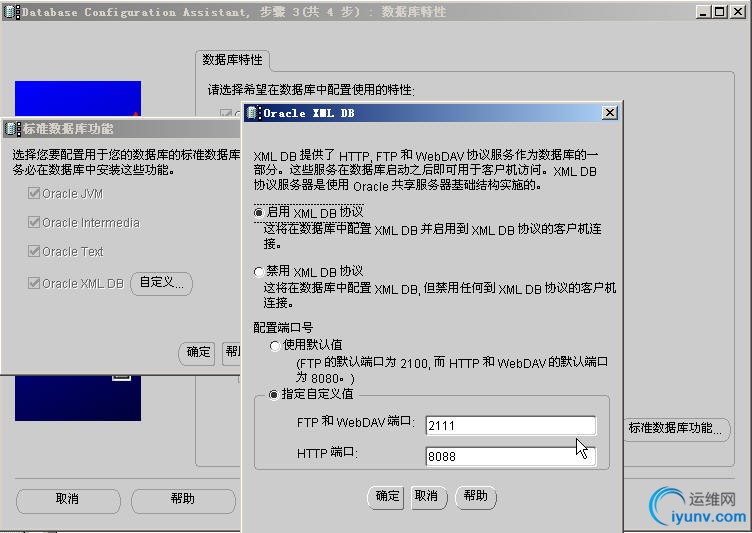Choose the use default port values option
Image resolution: width=752 pixels, height=533 pixels.
pos(275,345)
